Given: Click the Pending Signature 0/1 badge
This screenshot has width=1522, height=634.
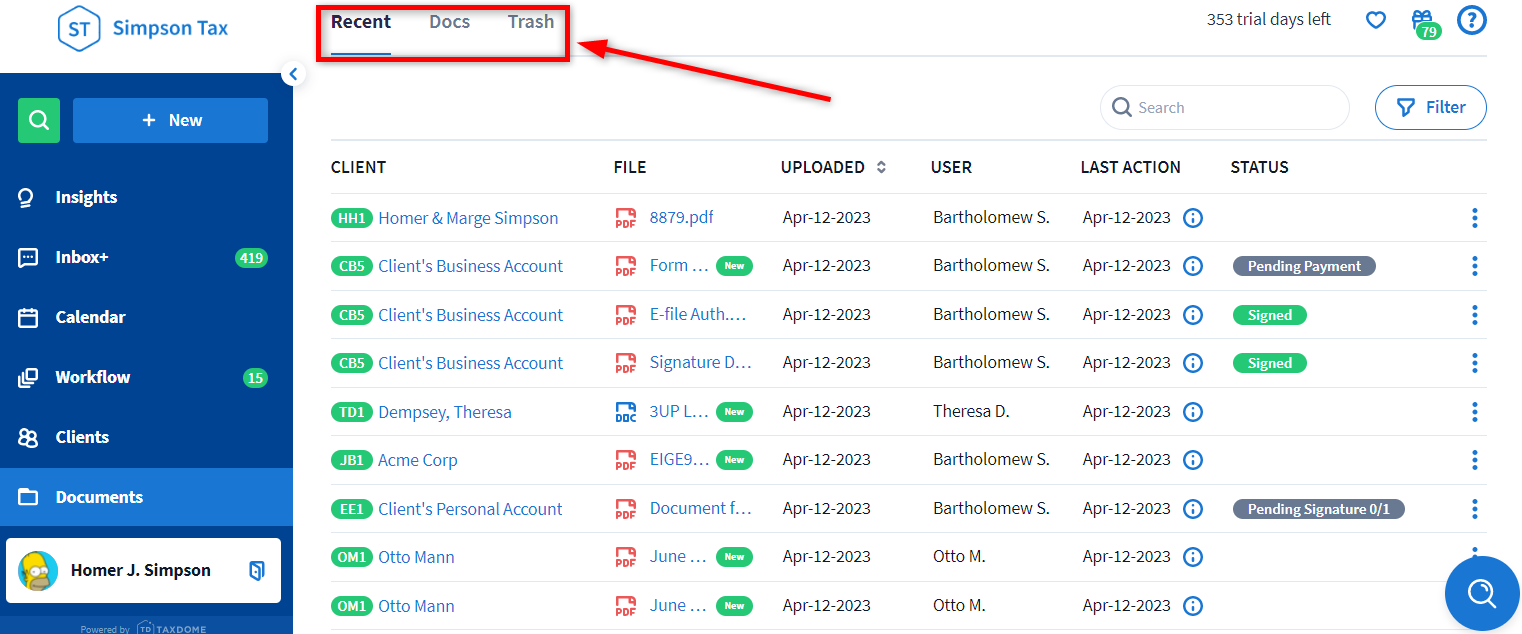Looking at the screenshot, I should (x=1319, y=509).
